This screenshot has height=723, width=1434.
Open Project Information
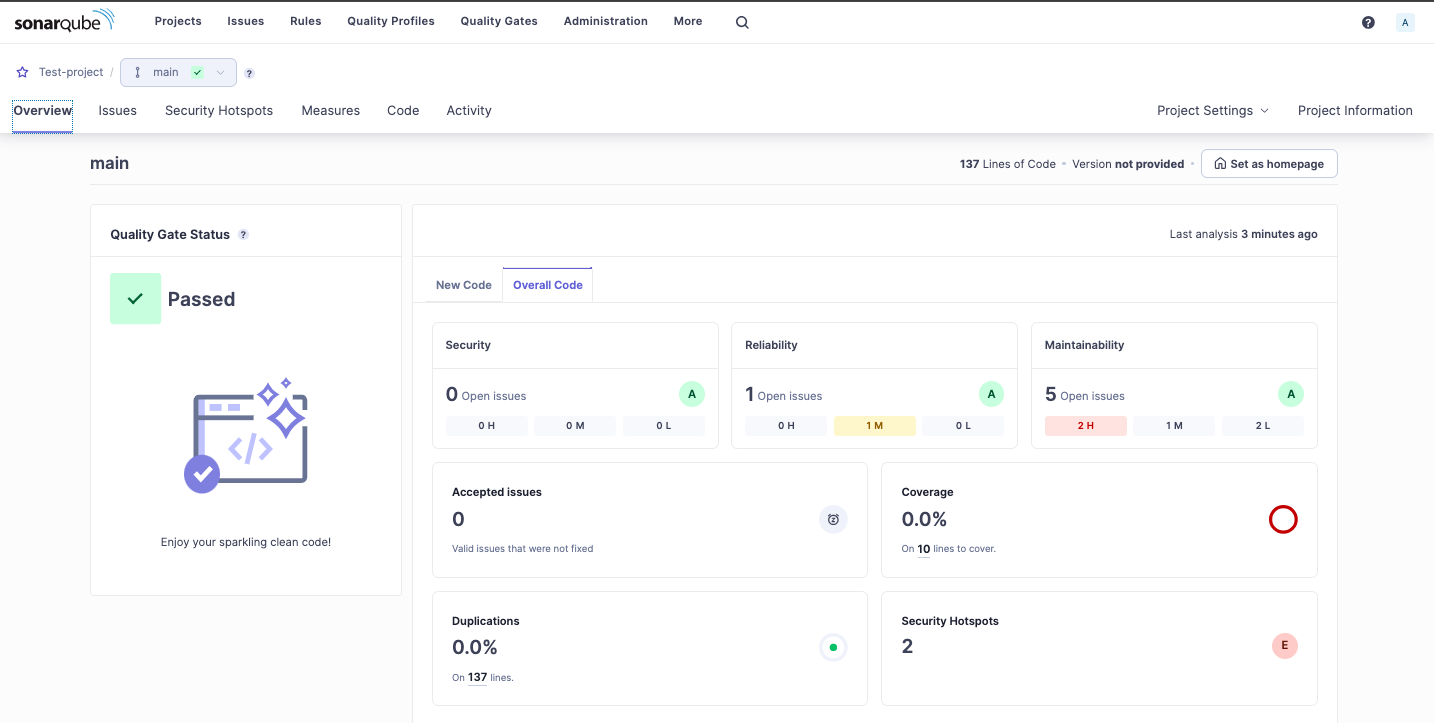(x=1355, y=110)
